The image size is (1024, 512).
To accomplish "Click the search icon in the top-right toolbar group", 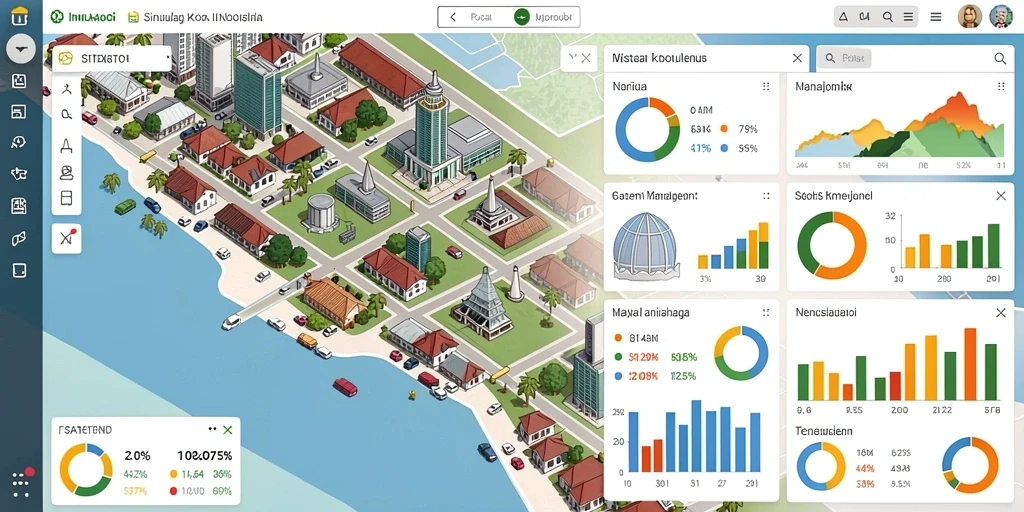I will point(888,17).
